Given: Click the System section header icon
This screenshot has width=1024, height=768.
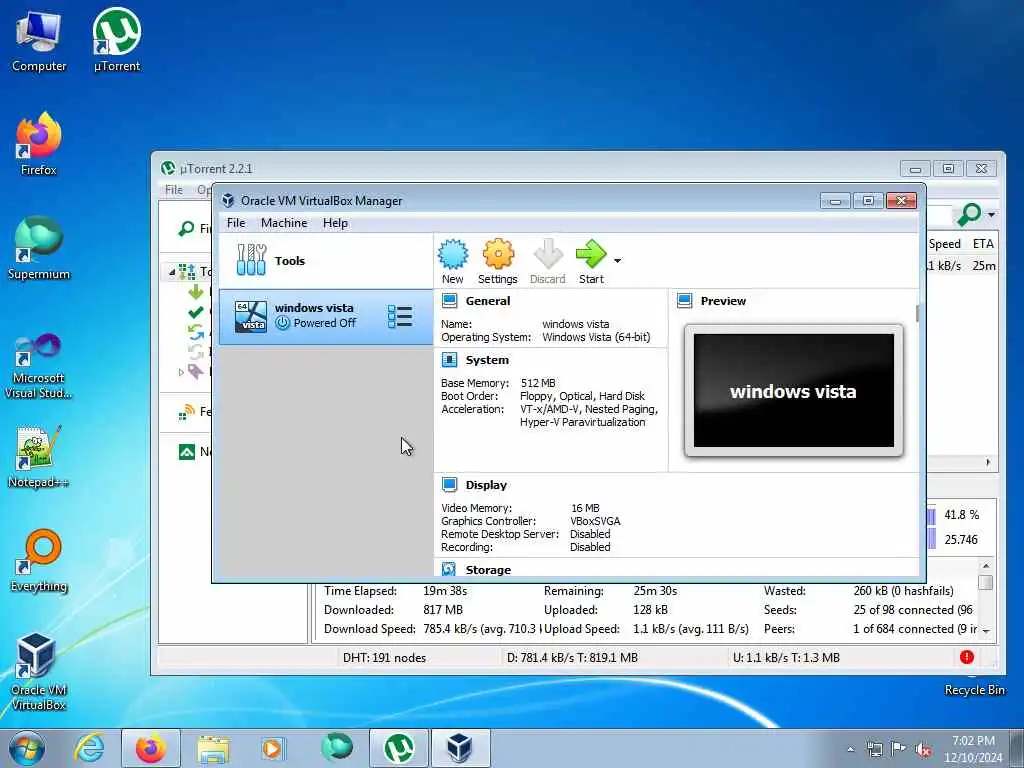Looking at the screenshot, I should pos(449,360).
